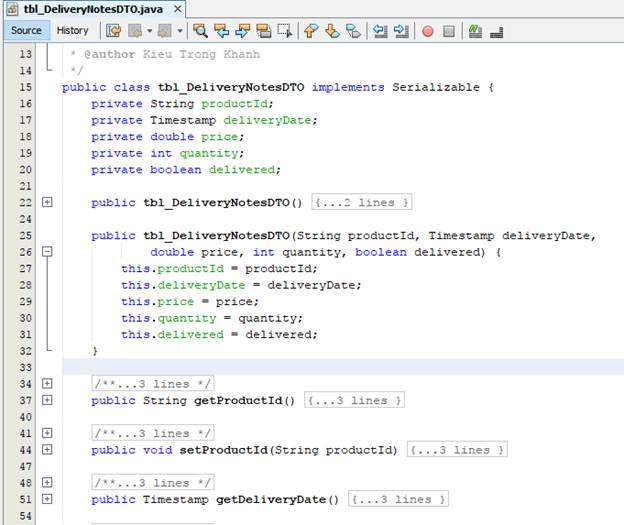
Task: Open the Forward history dropdown arrow
Action: point(180,31)
